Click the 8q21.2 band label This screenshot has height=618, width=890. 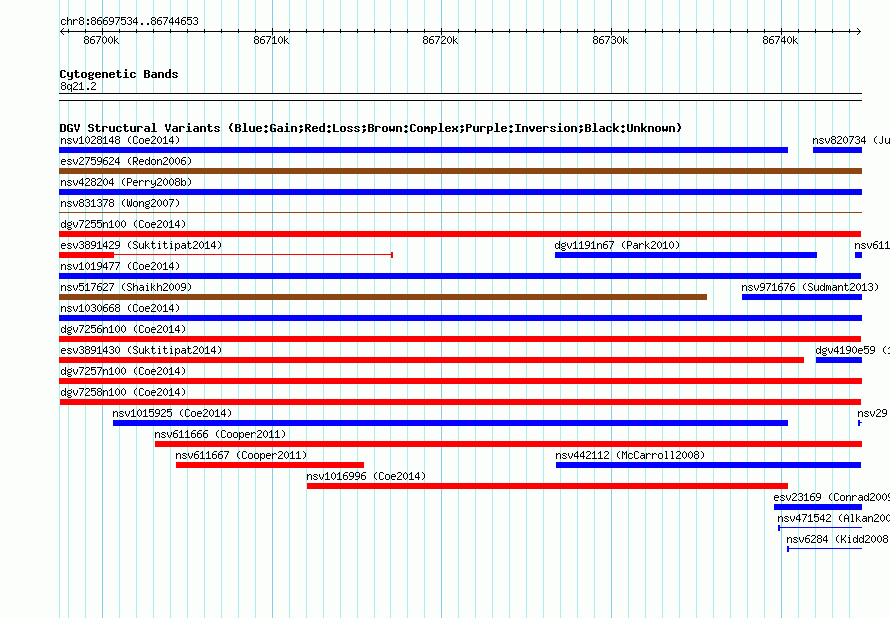click(x=78, y=86)
